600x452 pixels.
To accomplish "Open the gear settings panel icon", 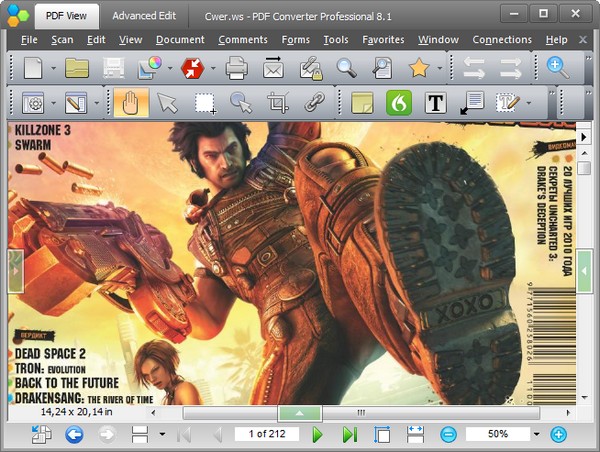I will coord(33,103).
